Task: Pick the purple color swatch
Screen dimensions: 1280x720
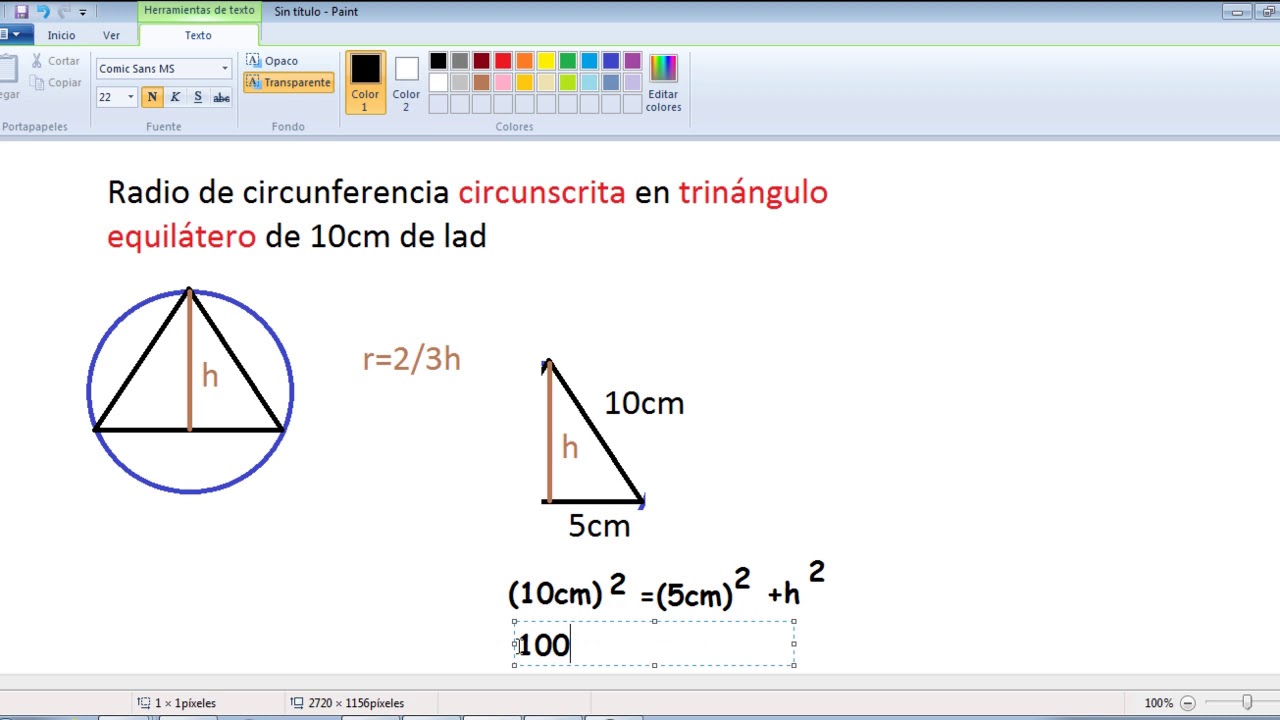Action: tap(633, 61)
